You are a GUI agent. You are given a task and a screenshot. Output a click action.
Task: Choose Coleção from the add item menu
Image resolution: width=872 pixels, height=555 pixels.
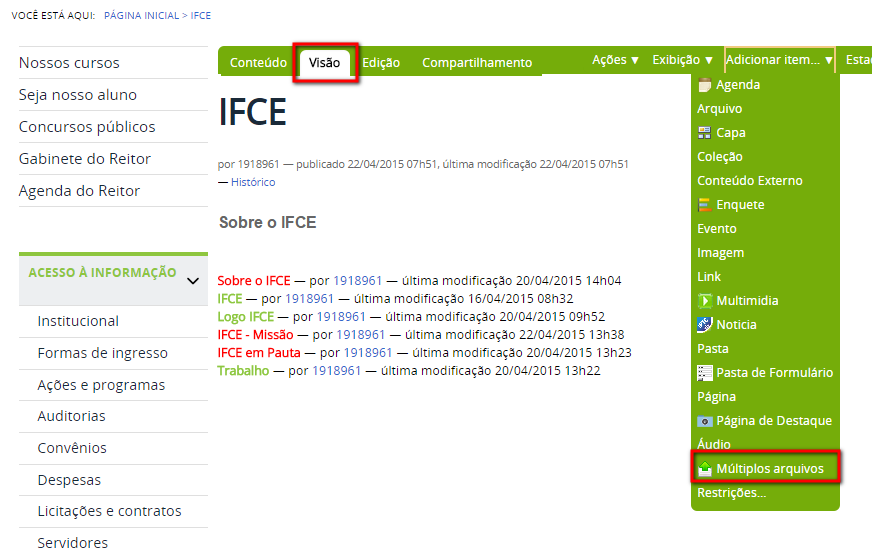coord(720,157)
